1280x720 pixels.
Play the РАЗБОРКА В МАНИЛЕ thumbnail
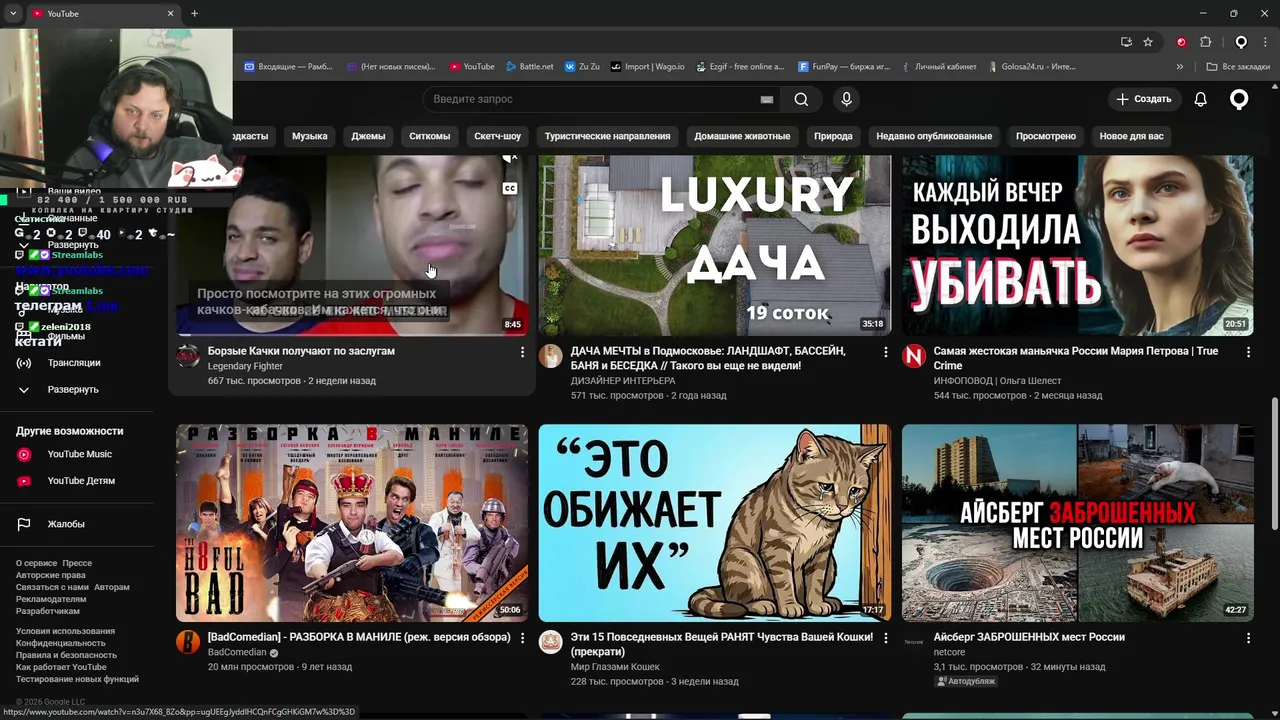click(x=352, y=523)
